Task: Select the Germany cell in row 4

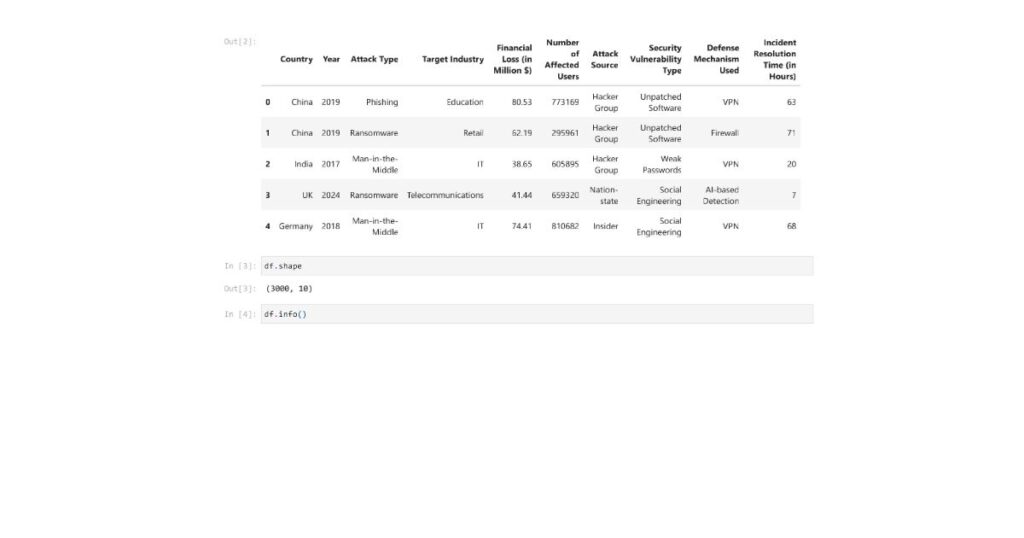Action: tap(296, 226)
